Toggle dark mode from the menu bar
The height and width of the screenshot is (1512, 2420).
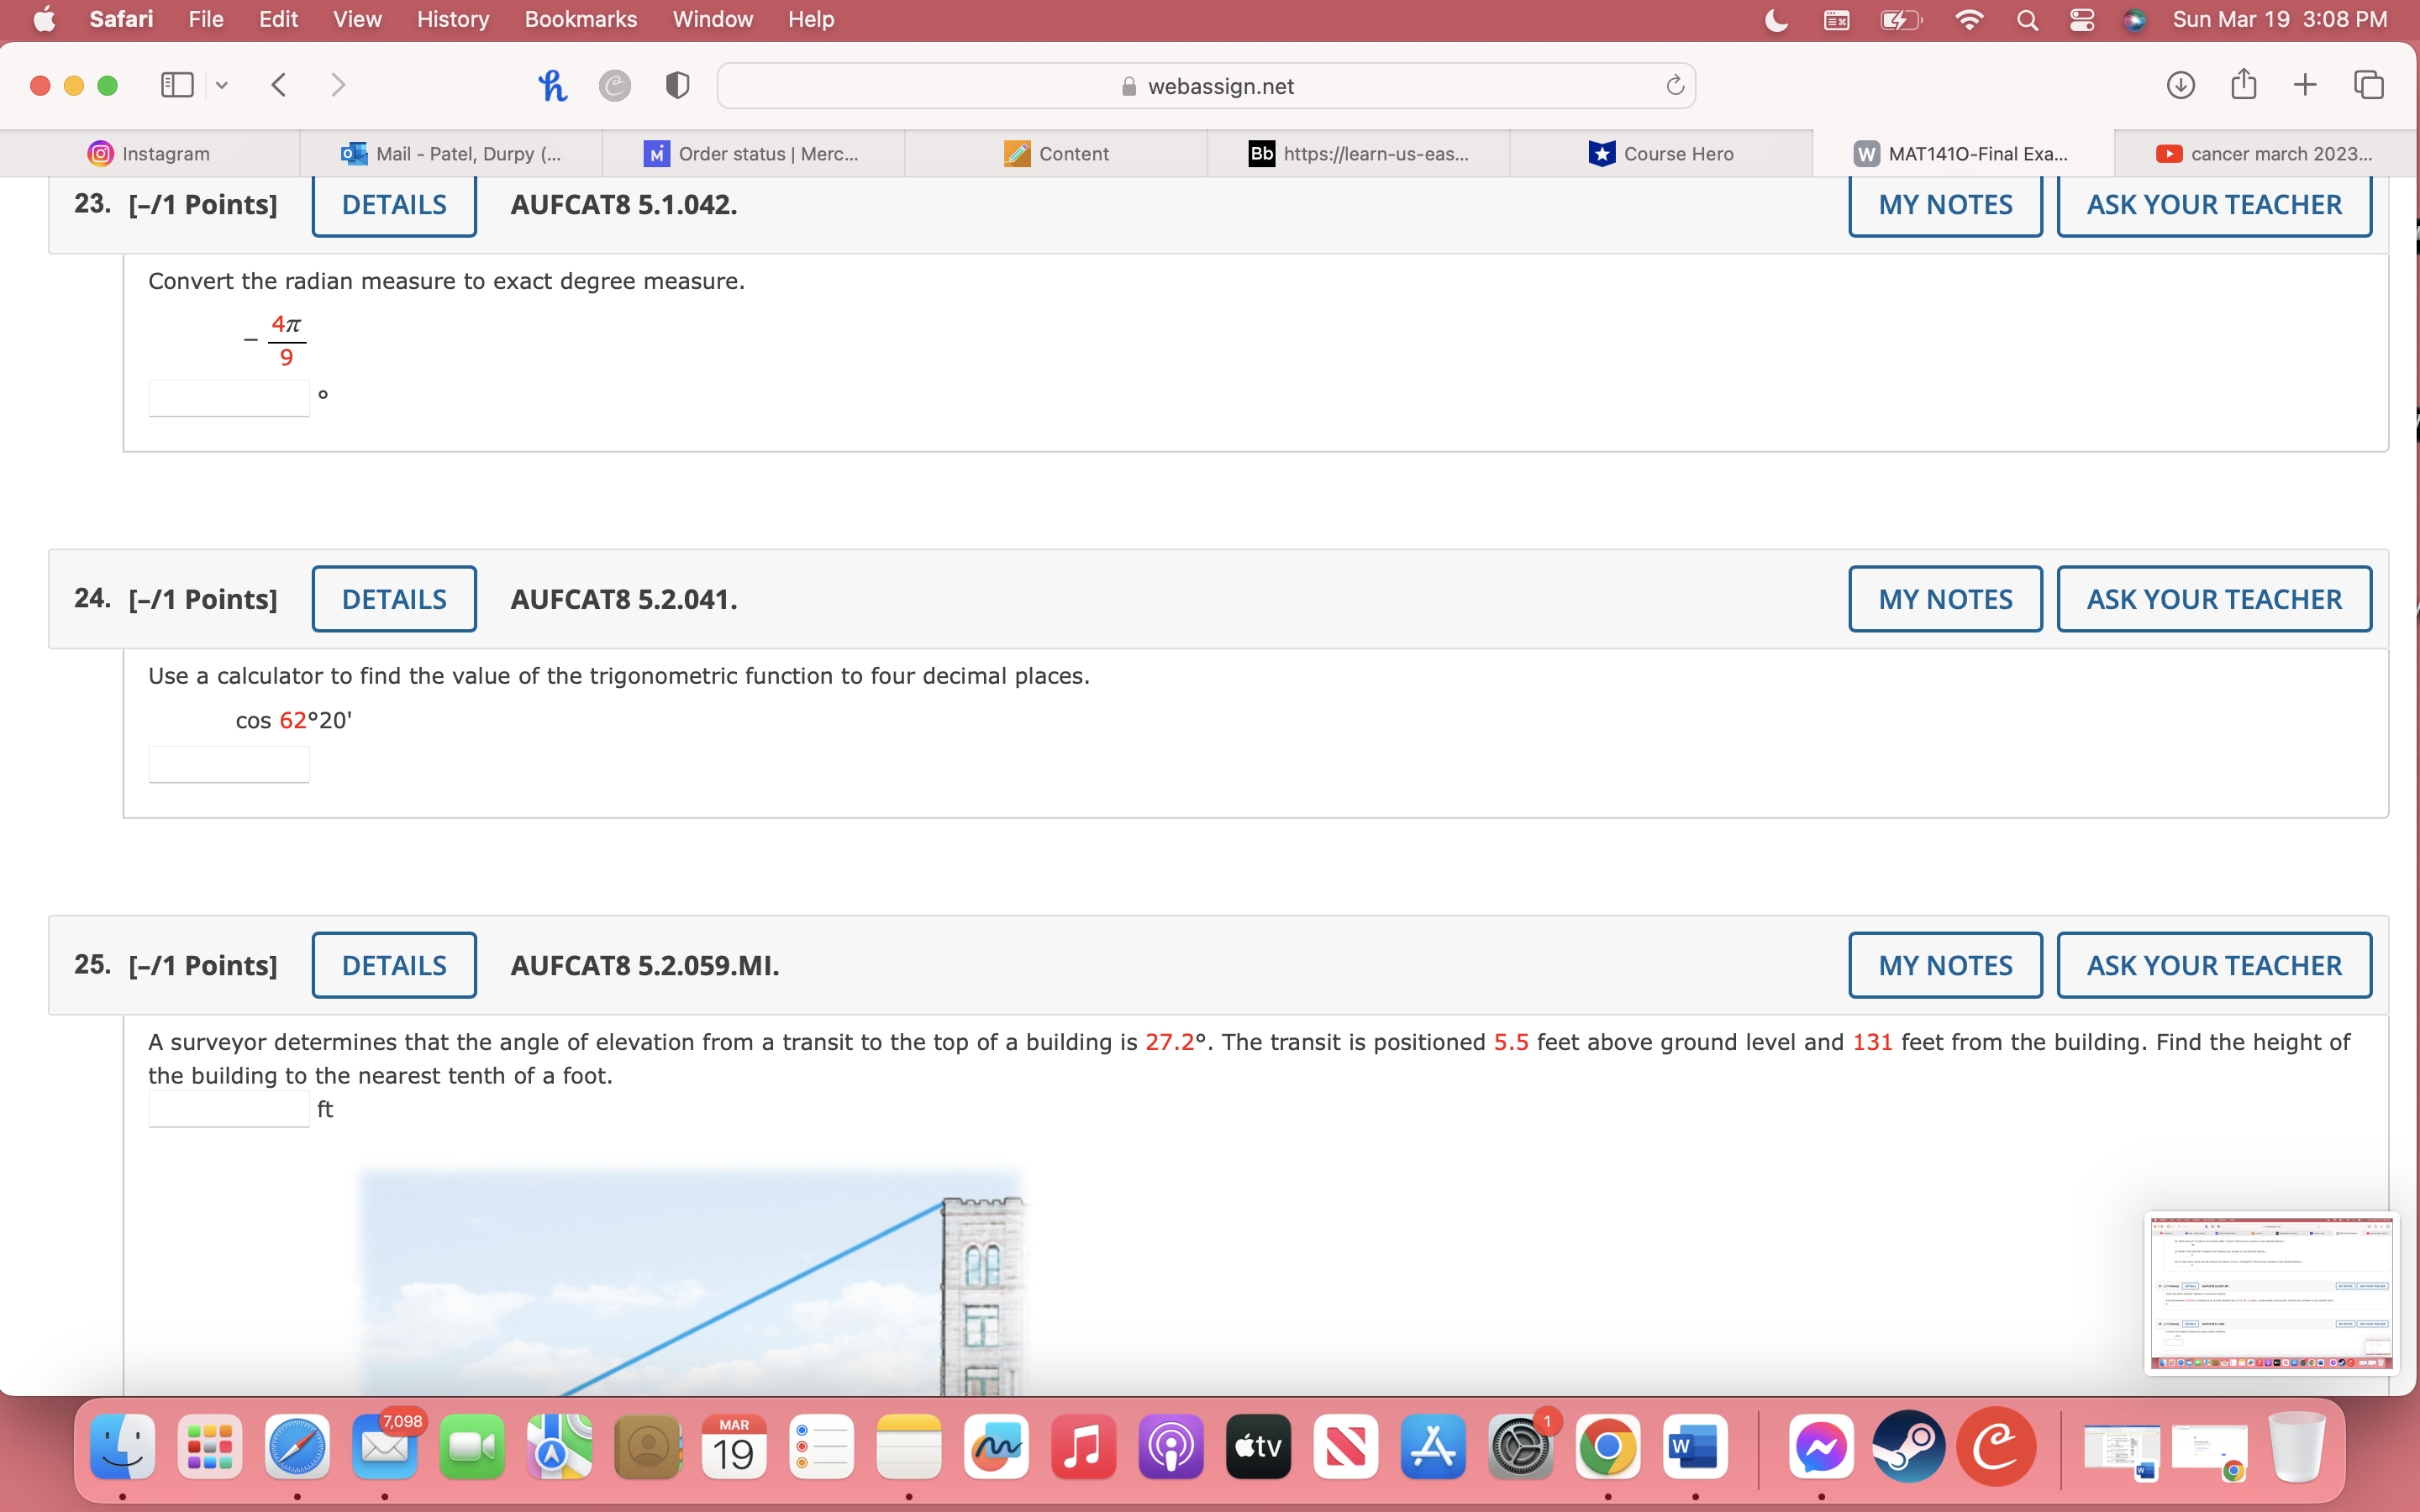click(1776, 19)
